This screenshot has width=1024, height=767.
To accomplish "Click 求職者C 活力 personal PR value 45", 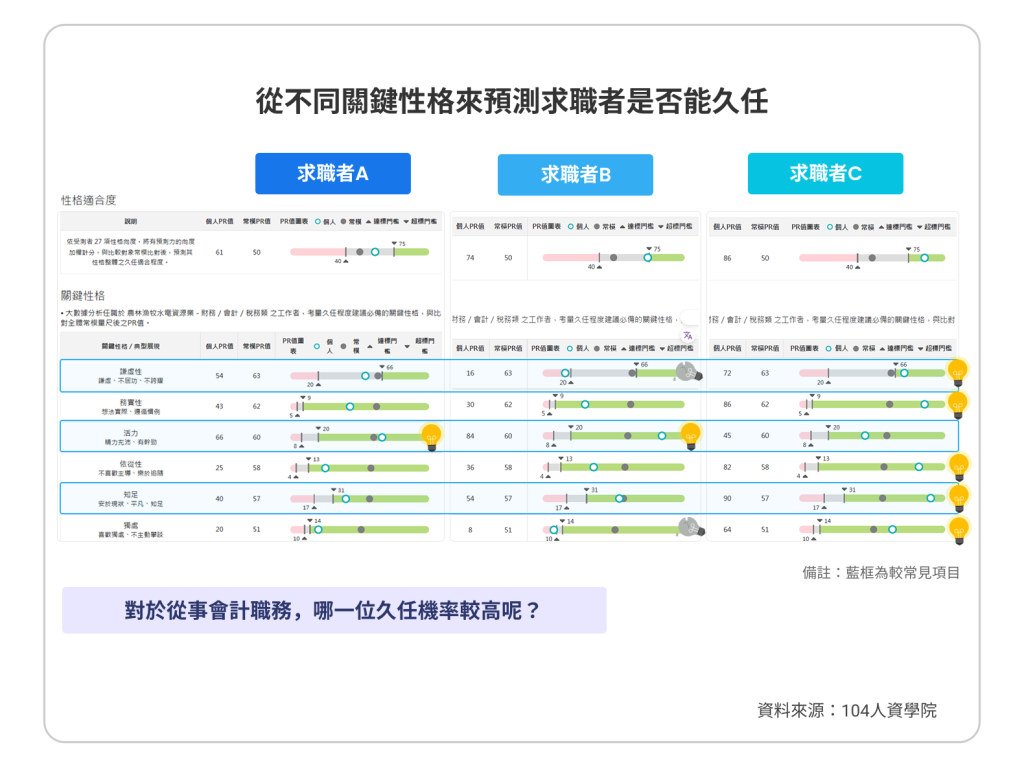I will tap(727, 435).
